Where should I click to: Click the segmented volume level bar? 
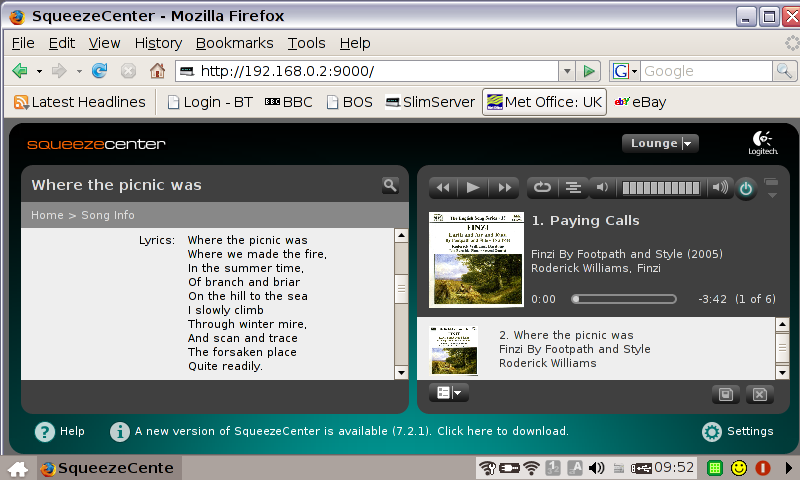(x=660, y=187)
